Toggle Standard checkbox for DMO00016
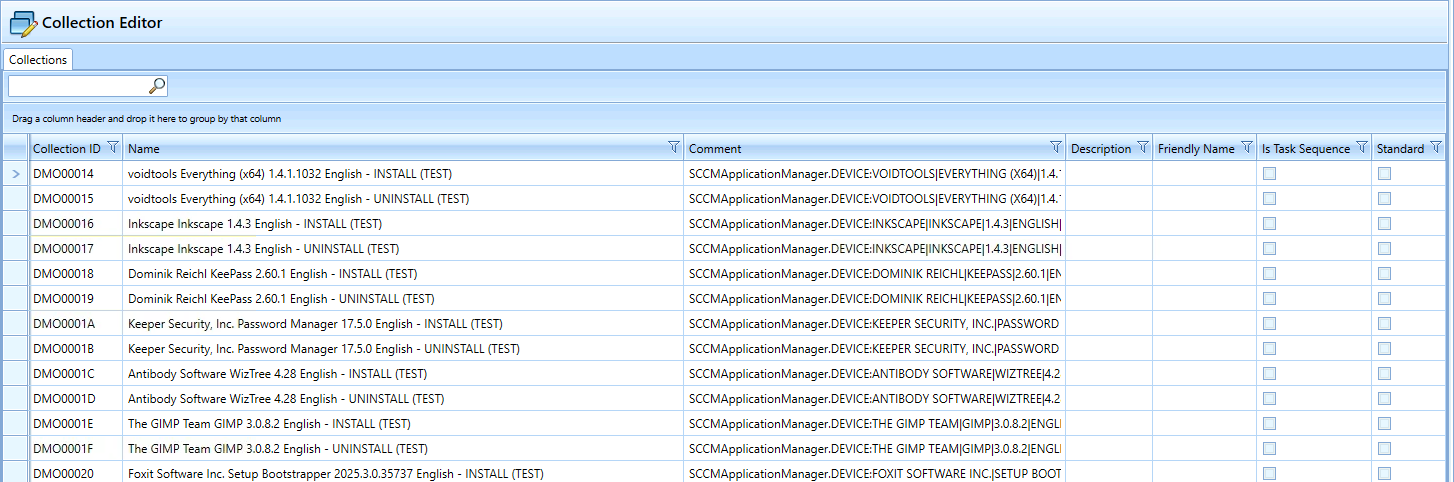This screenshot has width=1454, height=482. [1384, 224]
